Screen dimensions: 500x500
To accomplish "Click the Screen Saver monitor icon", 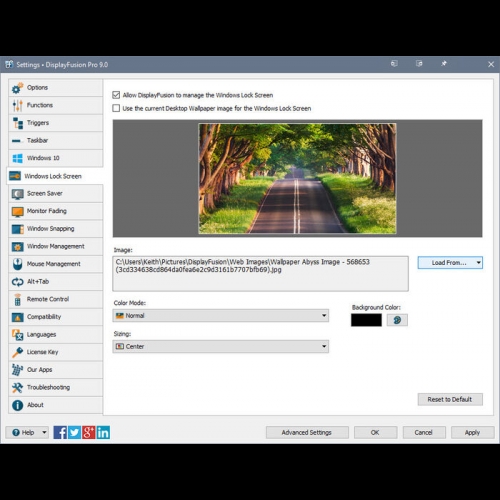I will point(17,194).
